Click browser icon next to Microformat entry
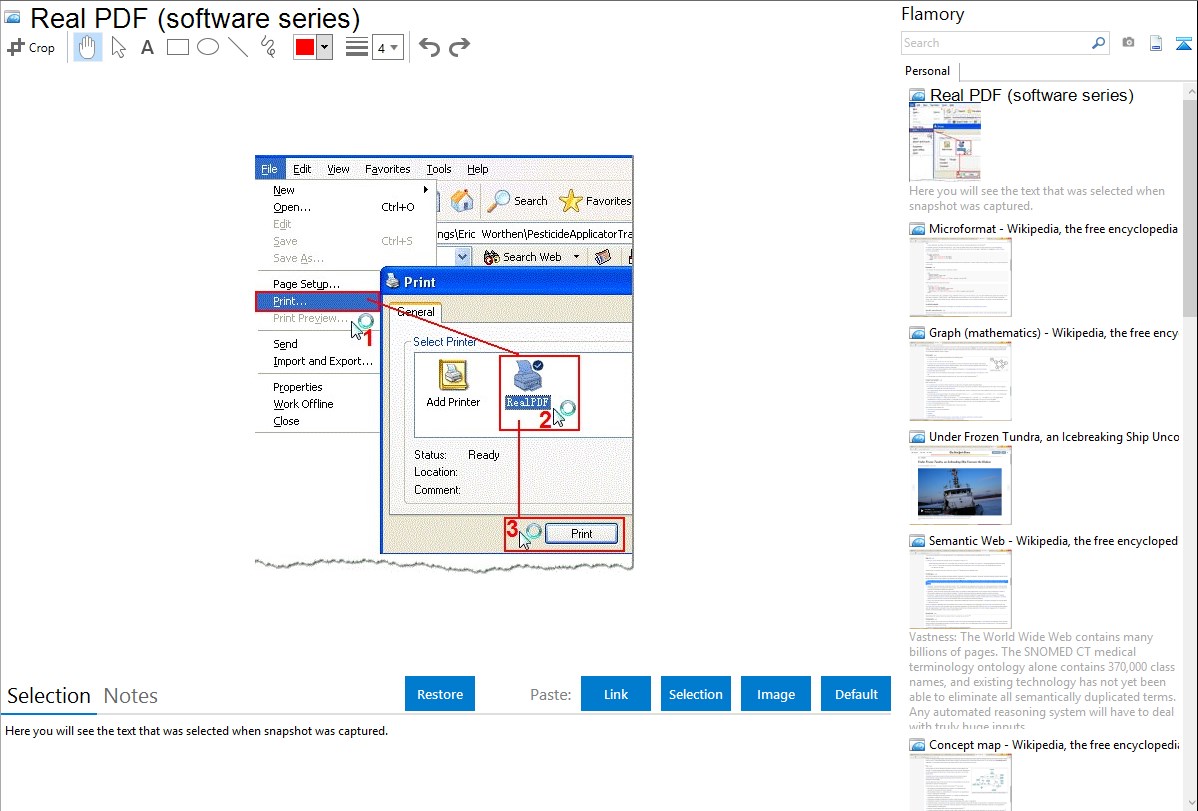This screenshot has width=1198, height=811. (x=917, y=229)
